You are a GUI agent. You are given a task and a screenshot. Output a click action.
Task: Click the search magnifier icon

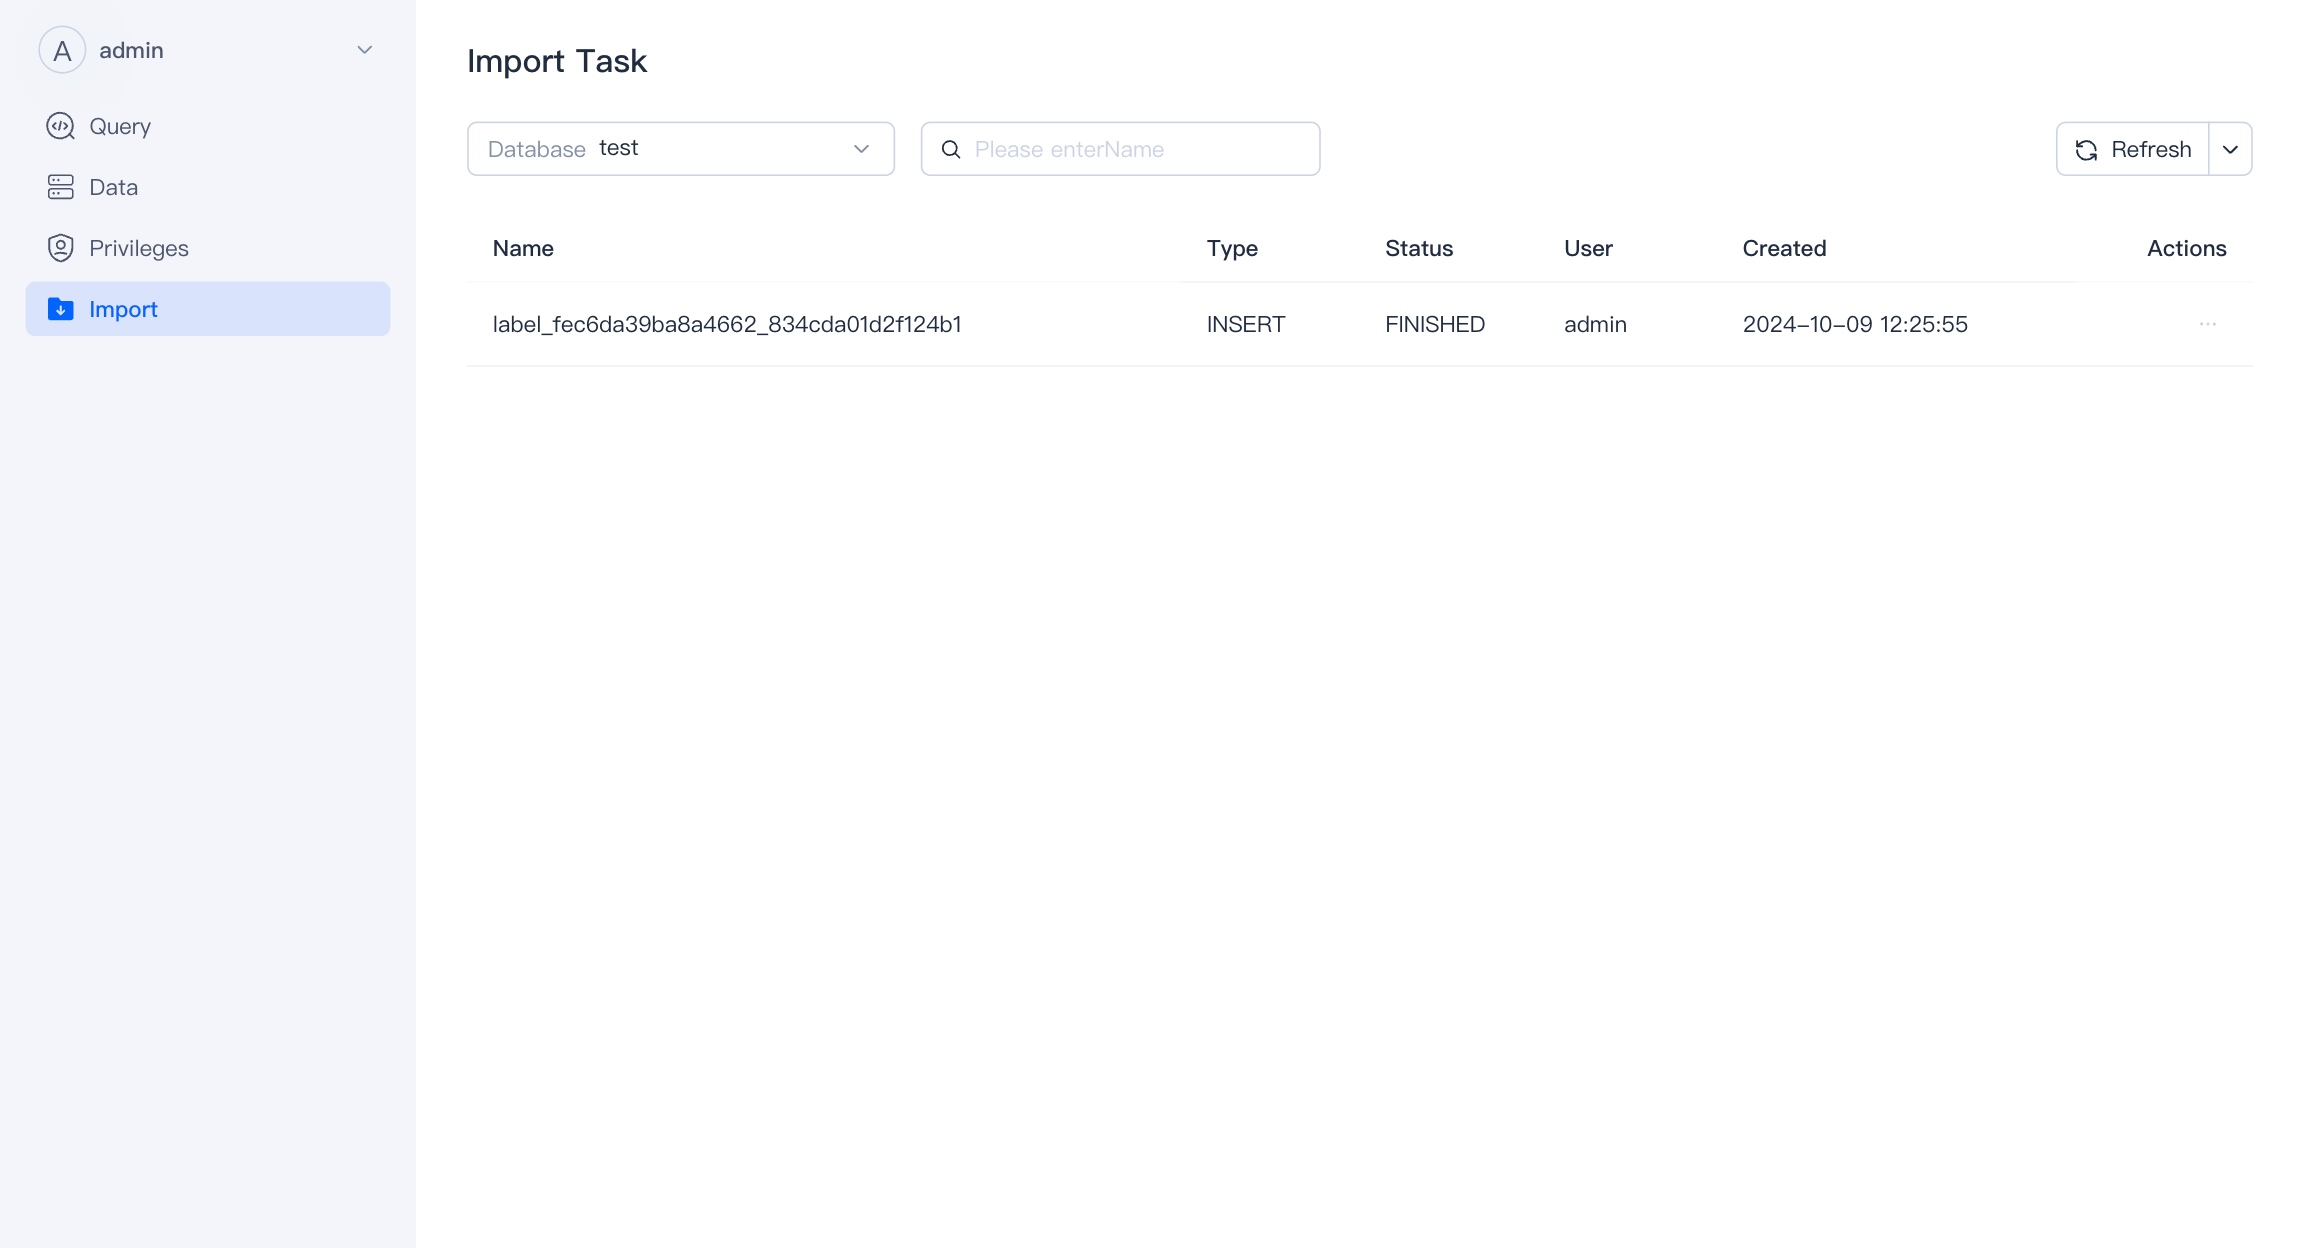pos(951,149)
